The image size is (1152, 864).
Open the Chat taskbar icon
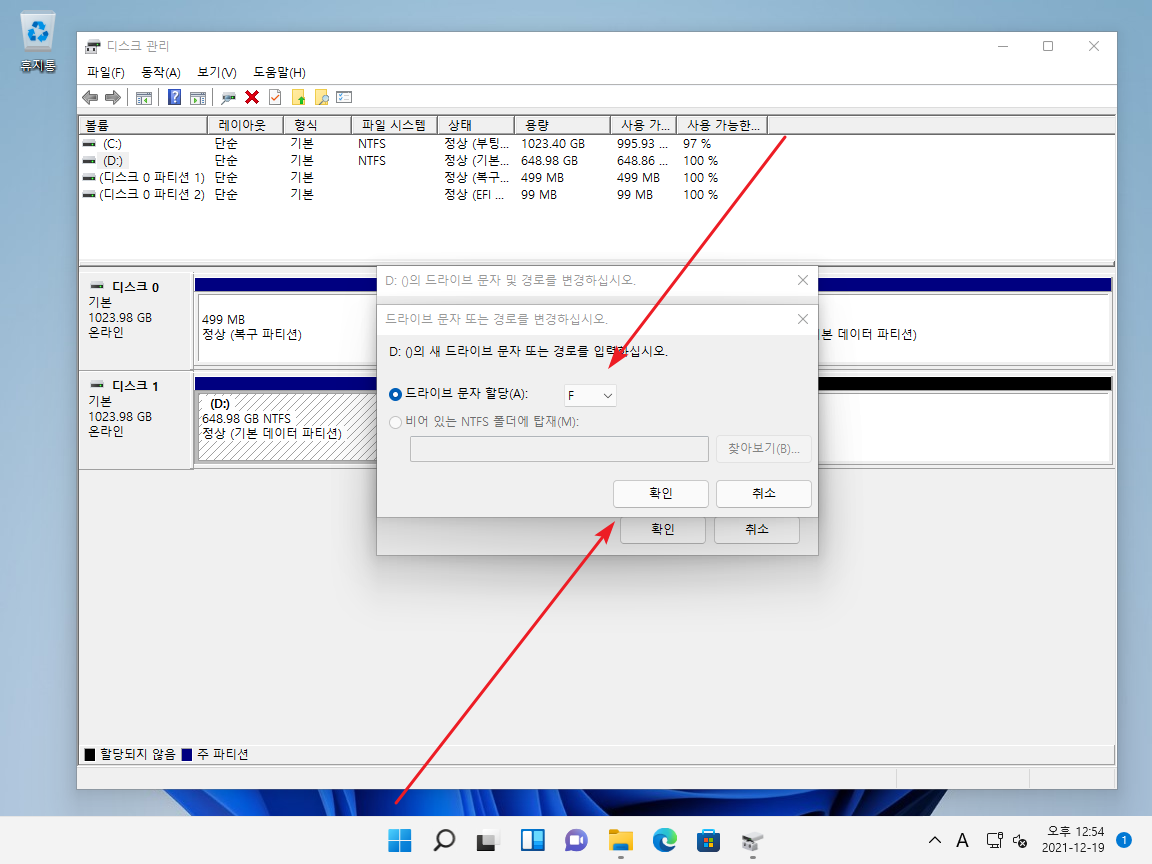(576, 840)
